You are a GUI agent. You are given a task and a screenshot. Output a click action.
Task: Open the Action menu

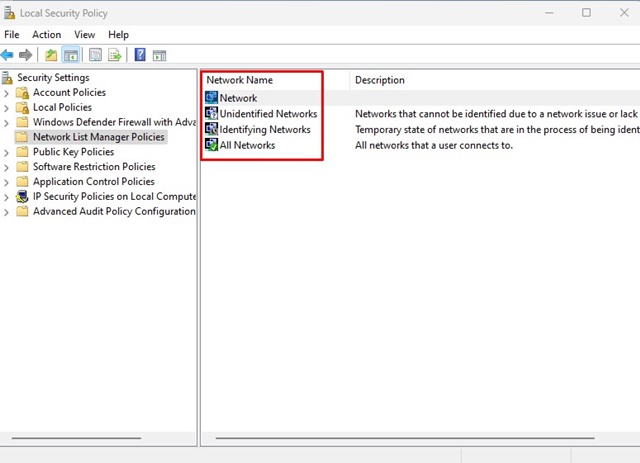click(x=46, y=35)
